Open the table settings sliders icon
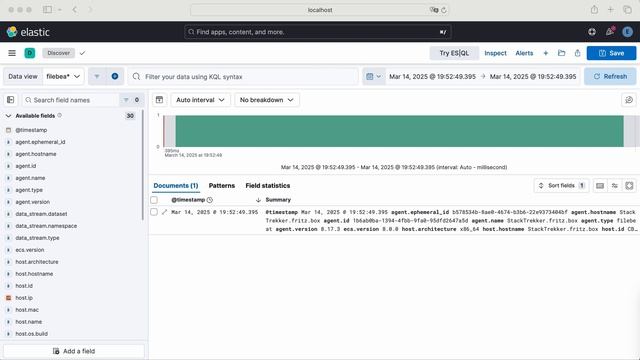 pos(615,186)
